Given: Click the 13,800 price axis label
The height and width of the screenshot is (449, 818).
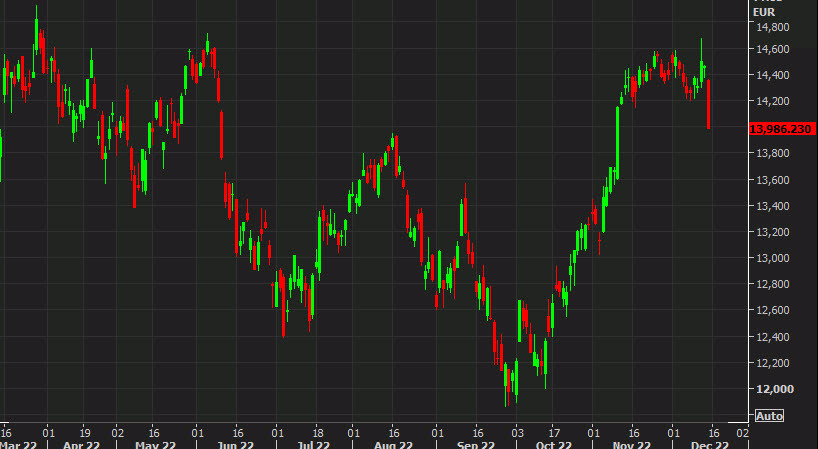Looking at the screenshot, I should click(x=773, y=153).
